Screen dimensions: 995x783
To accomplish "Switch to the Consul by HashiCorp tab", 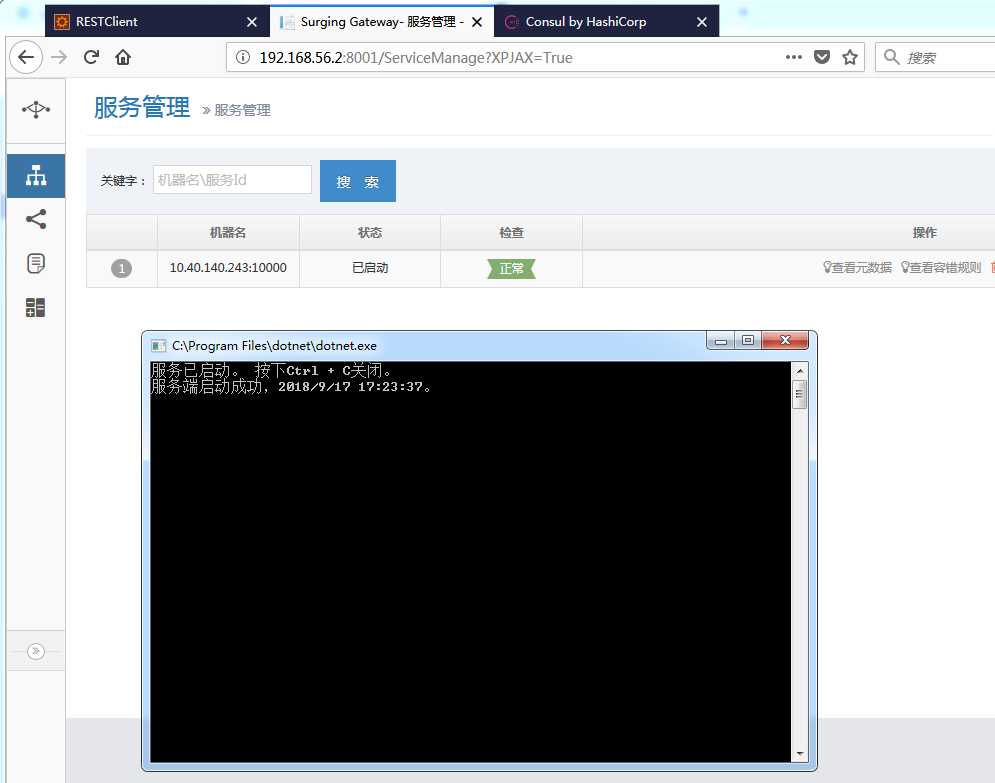I will tap(607, 22).
